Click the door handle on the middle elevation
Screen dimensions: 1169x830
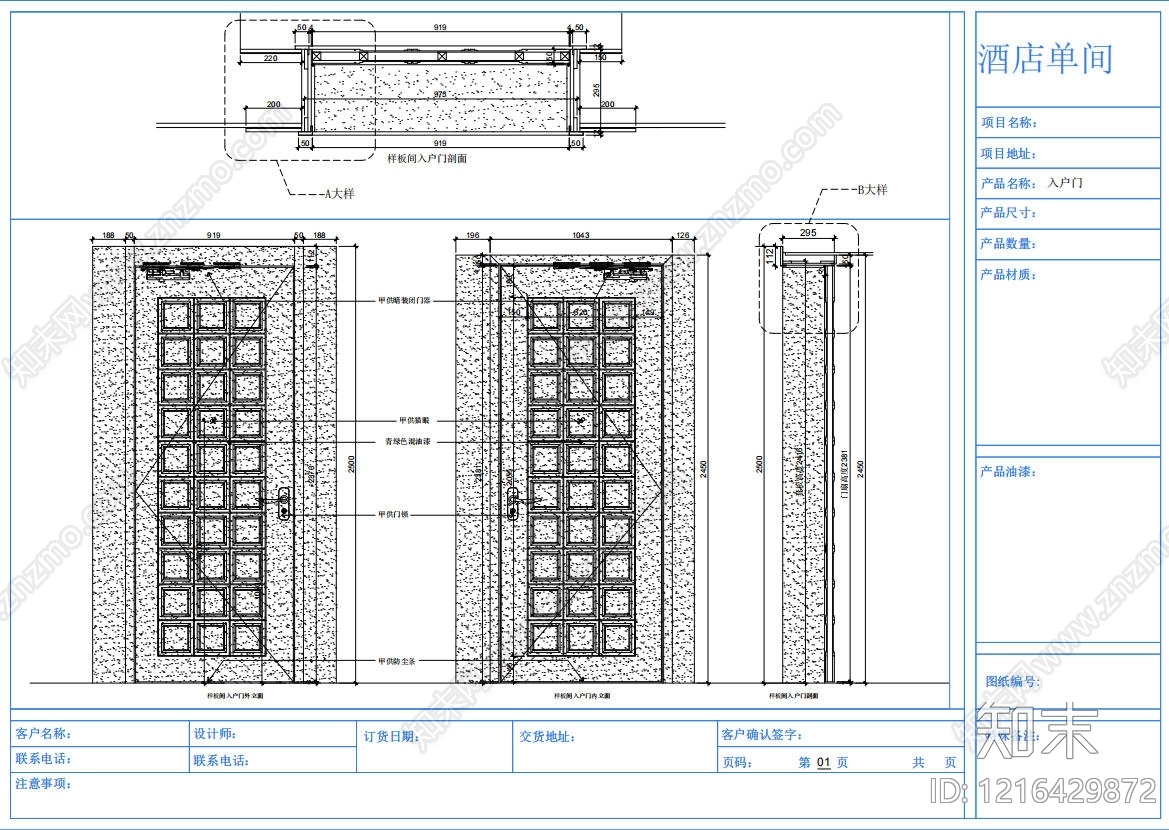coord(512,503)
